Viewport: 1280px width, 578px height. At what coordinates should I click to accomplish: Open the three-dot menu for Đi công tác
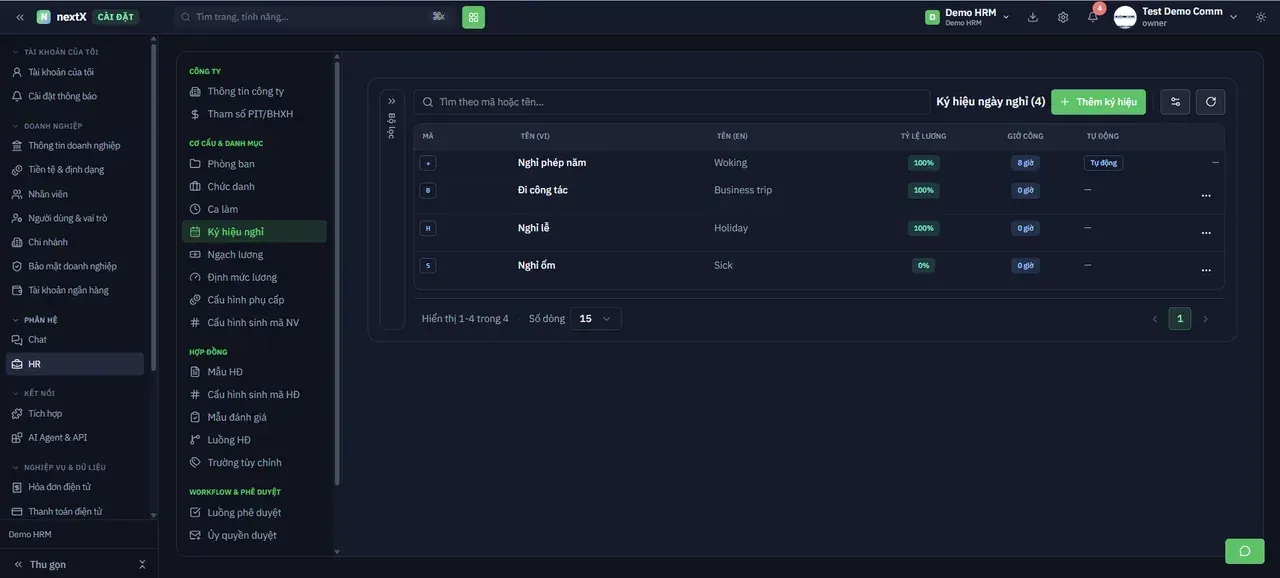(1206, 195)
